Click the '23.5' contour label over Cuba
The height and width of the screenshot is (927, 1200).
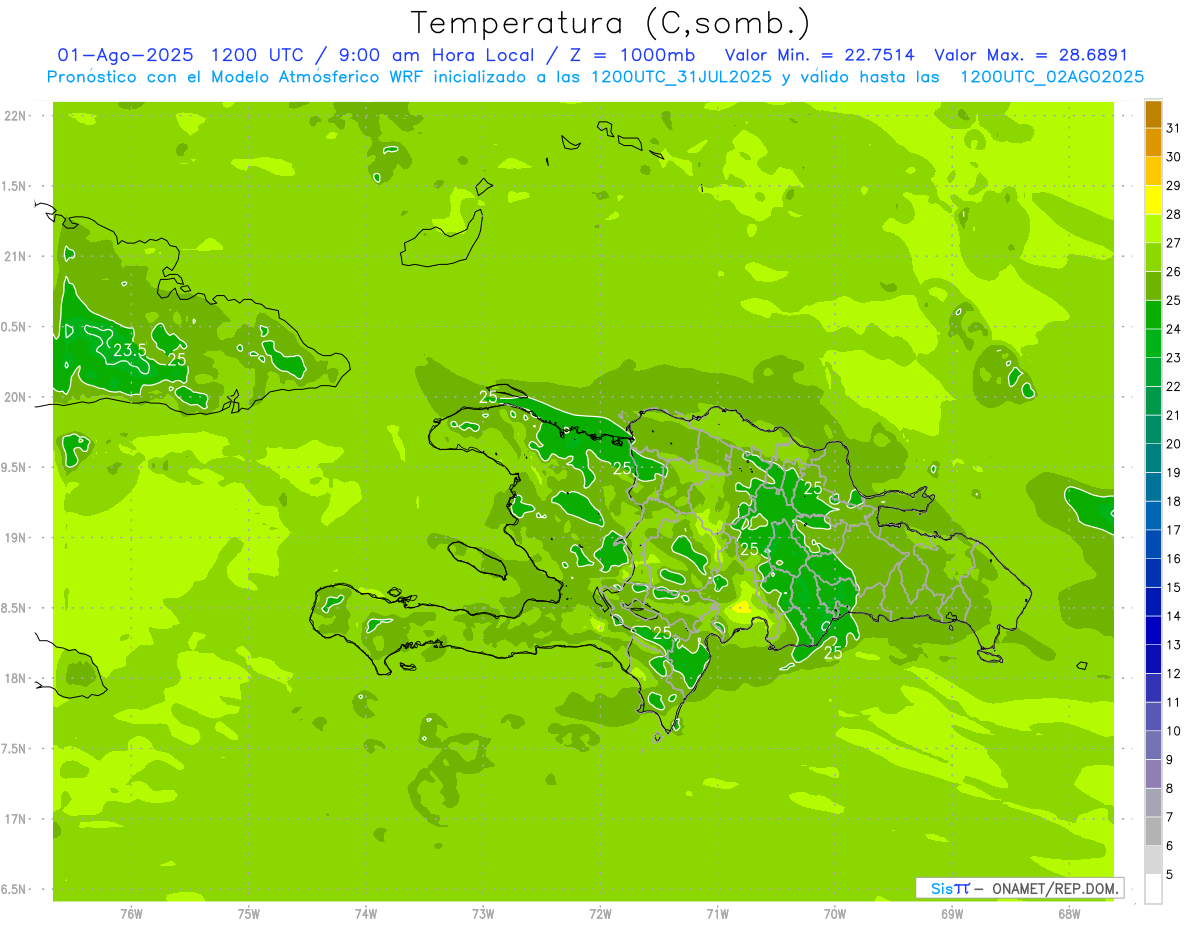click(x=130, y=350)
